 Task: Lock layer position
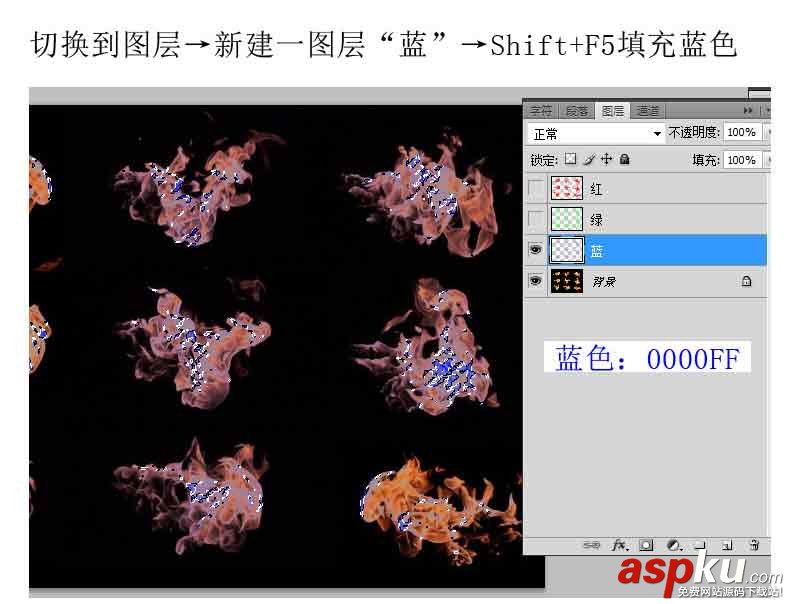coord(607,159)
